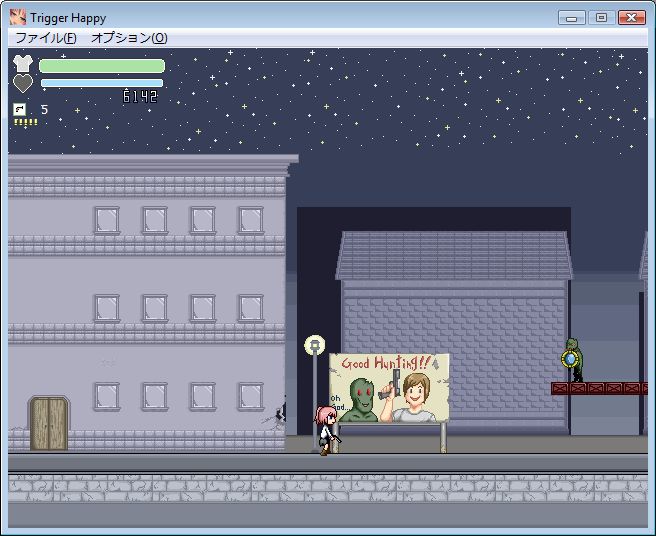Maximize the Trigger Happy window
This screenshot has width=656, height=536.
[600, 17]
